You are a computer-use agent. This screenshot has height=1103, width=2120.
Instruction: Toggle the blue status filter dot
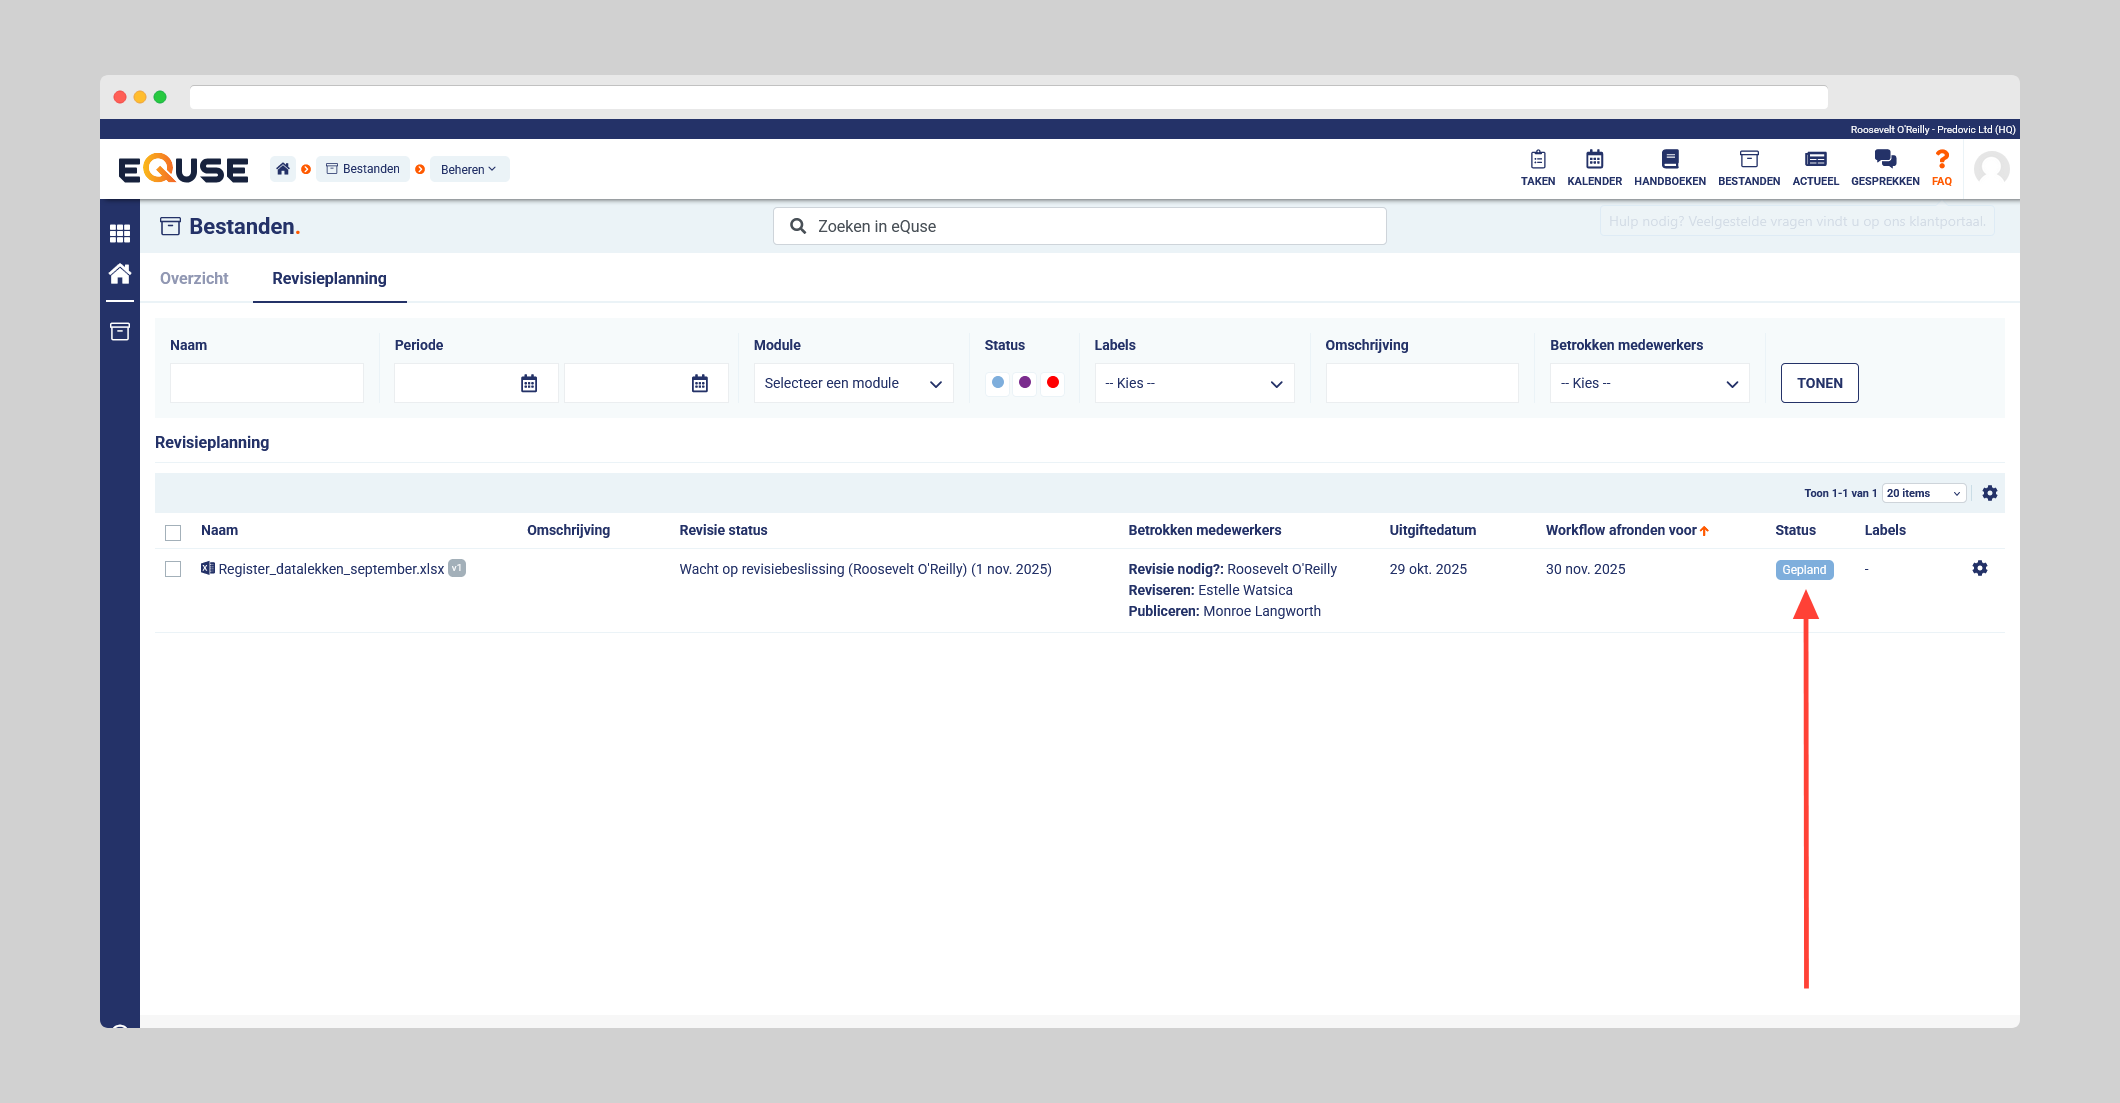click(997, 382)
